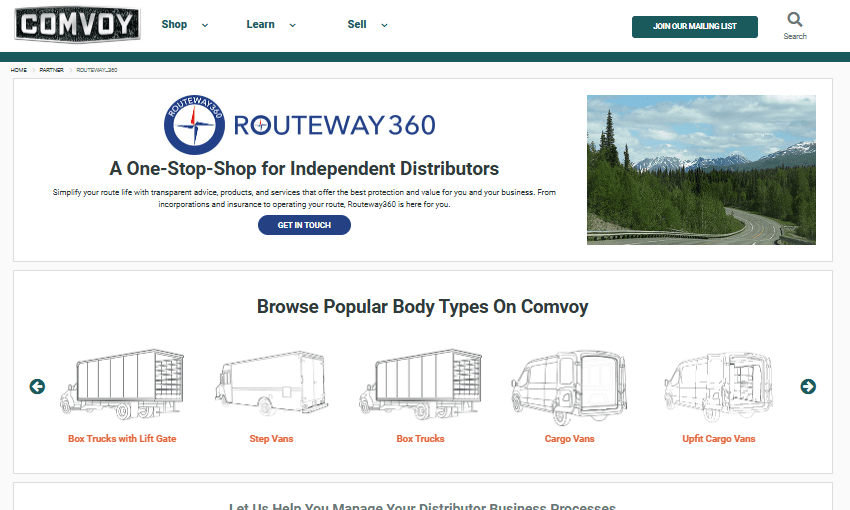850x510 pixels.
Task: Select Box Trucks with Lift Gate illustration
Action: coord(122,384)
